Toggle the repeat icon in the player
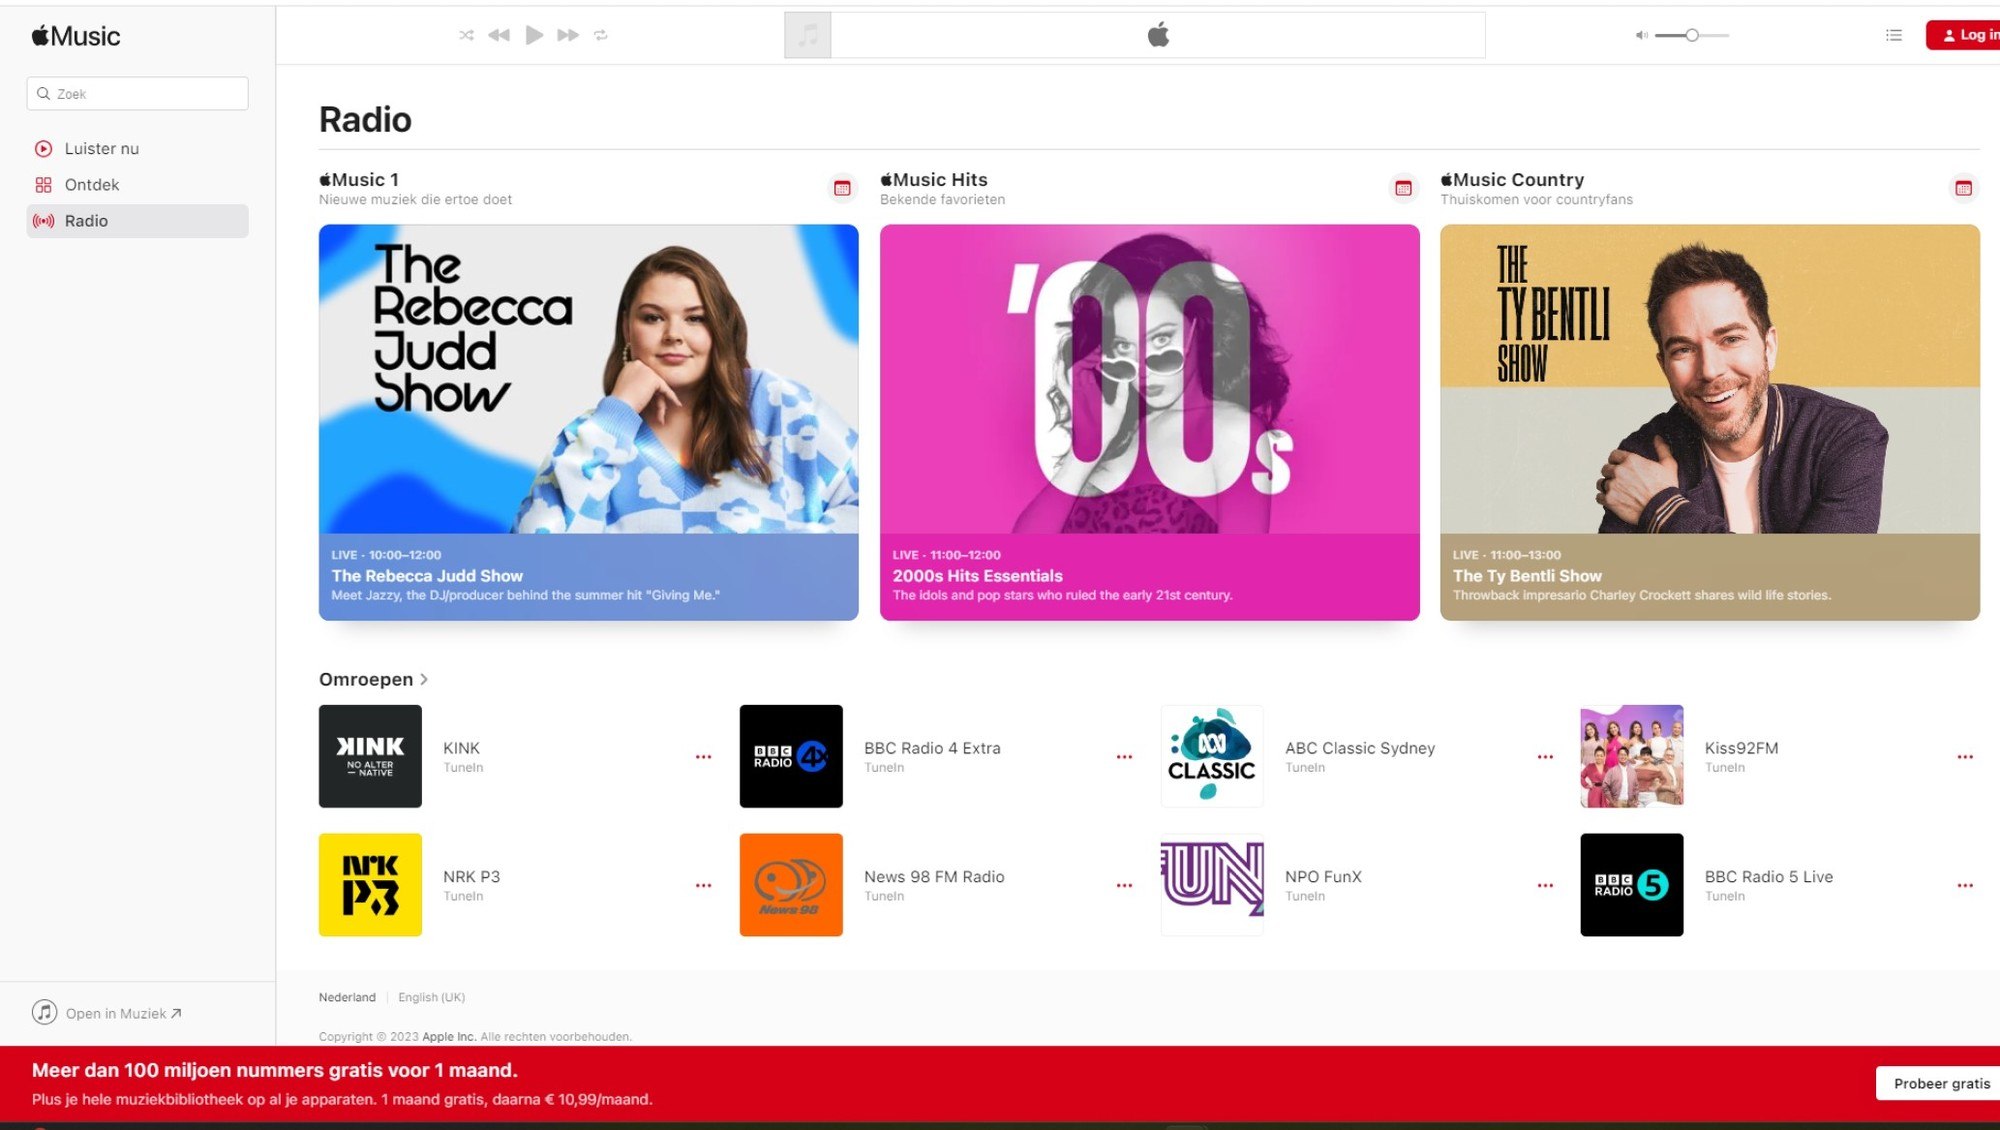The width and height of the screenshot is (2000, 1130). click(x=601, y=35)
